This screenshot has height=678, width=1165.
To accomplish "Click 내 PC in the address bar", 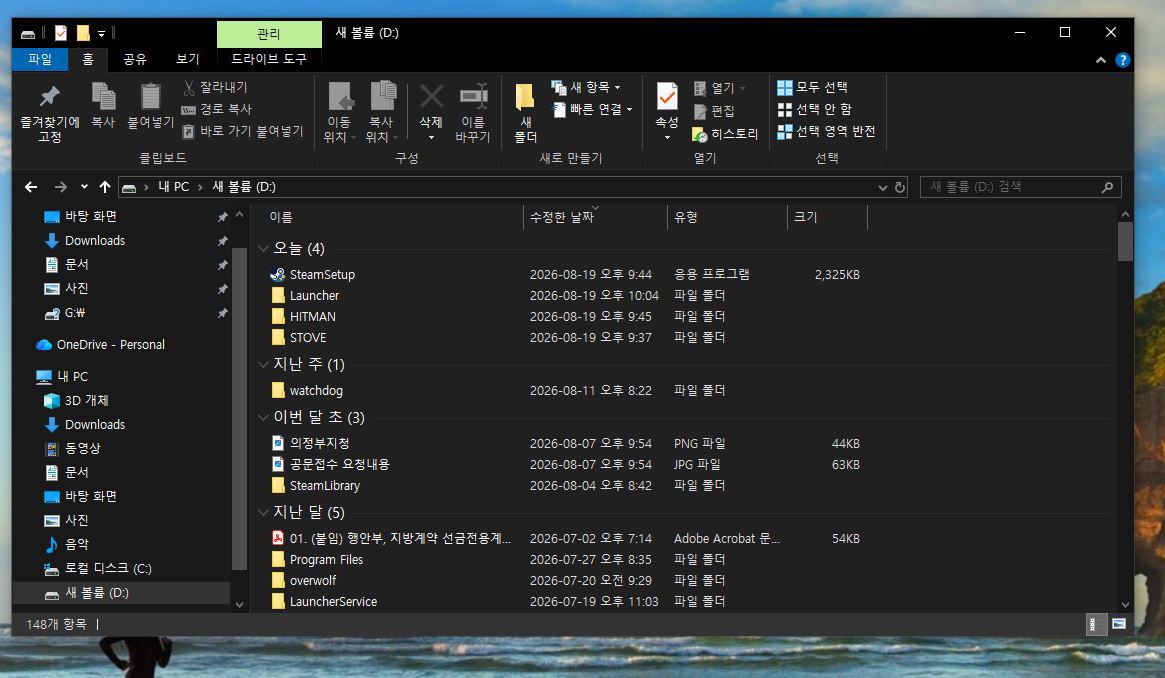I will click(174, 187).
